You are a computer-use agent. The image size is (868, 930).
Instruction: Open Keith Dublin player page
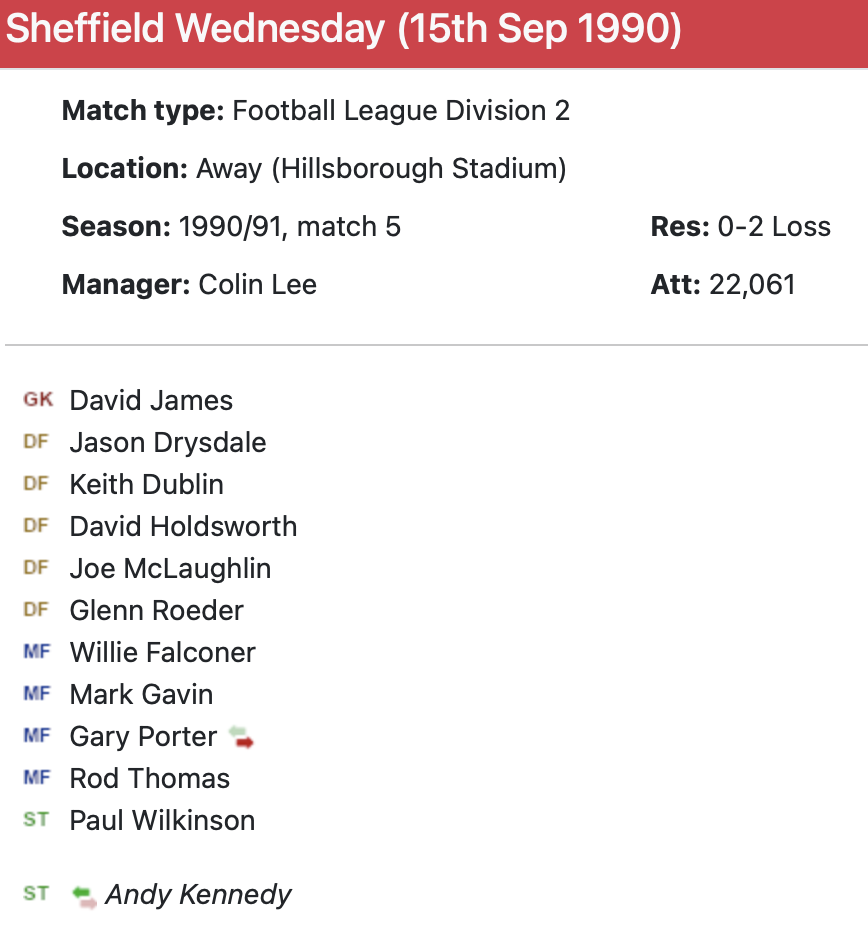coord(146,485)
